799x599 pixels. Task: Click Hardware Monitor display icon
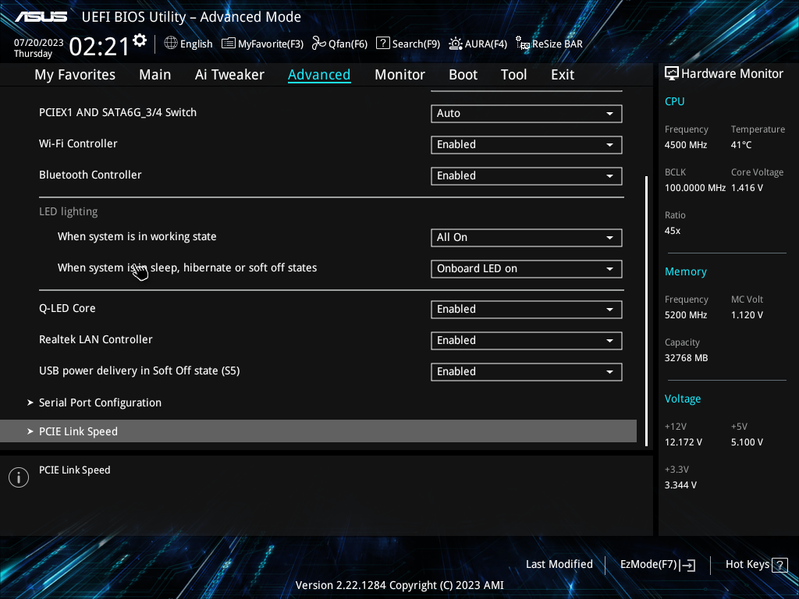[x=672, y=73]
